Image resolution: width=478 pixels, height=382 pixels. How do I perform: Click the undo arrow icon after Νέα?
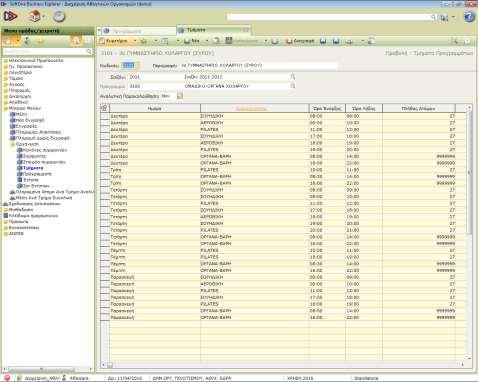(x=216, y=41)
